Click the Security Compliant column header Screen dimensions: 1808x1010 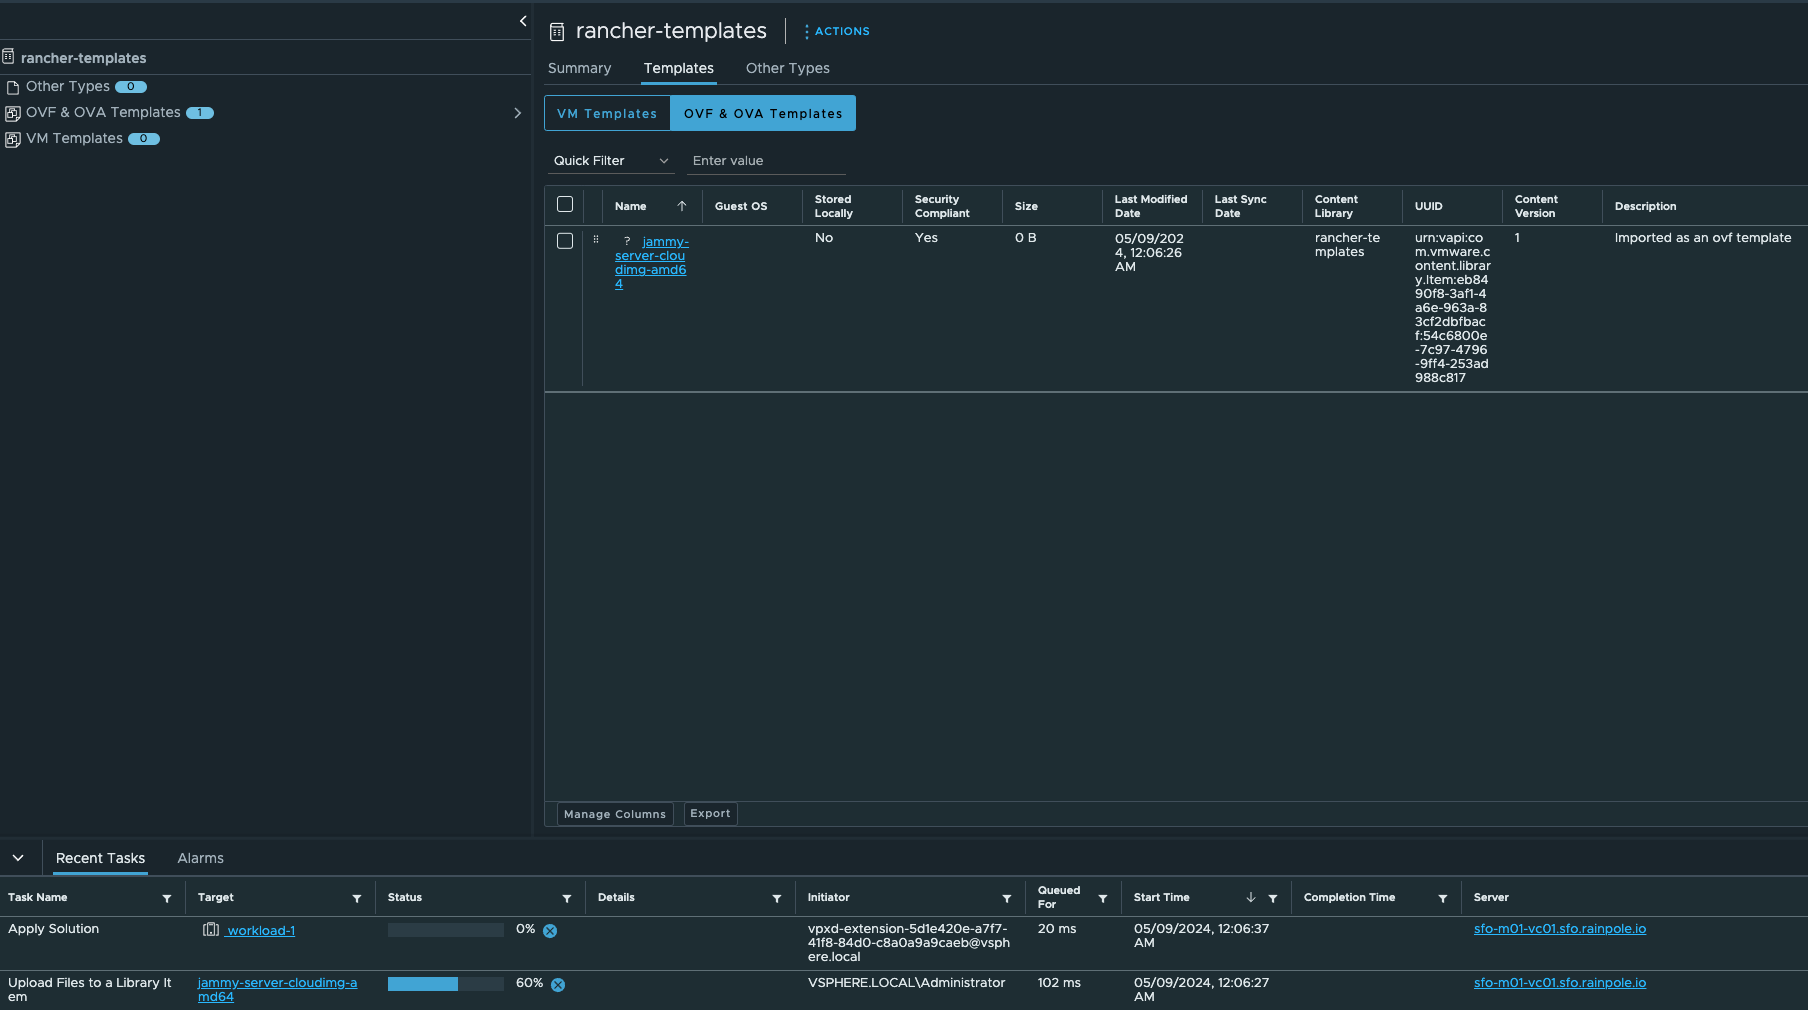coord(942,206)
